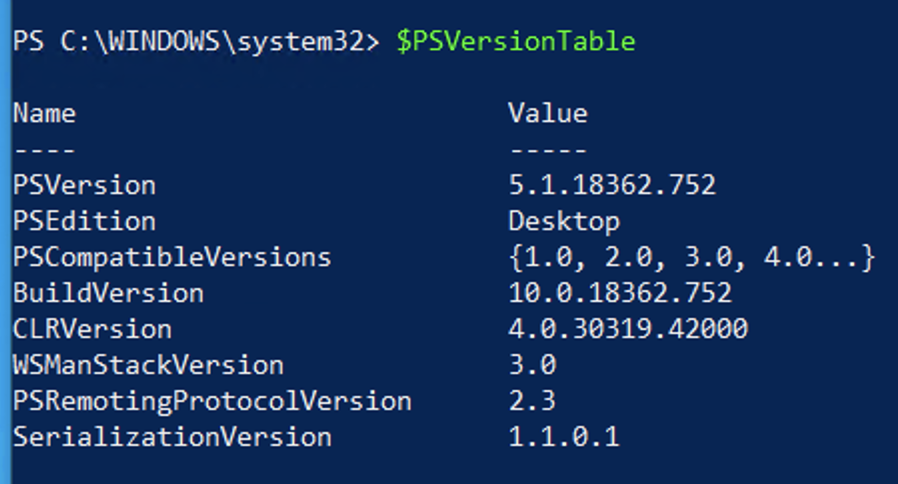Click the PSEdition property name

click(84, 221)
